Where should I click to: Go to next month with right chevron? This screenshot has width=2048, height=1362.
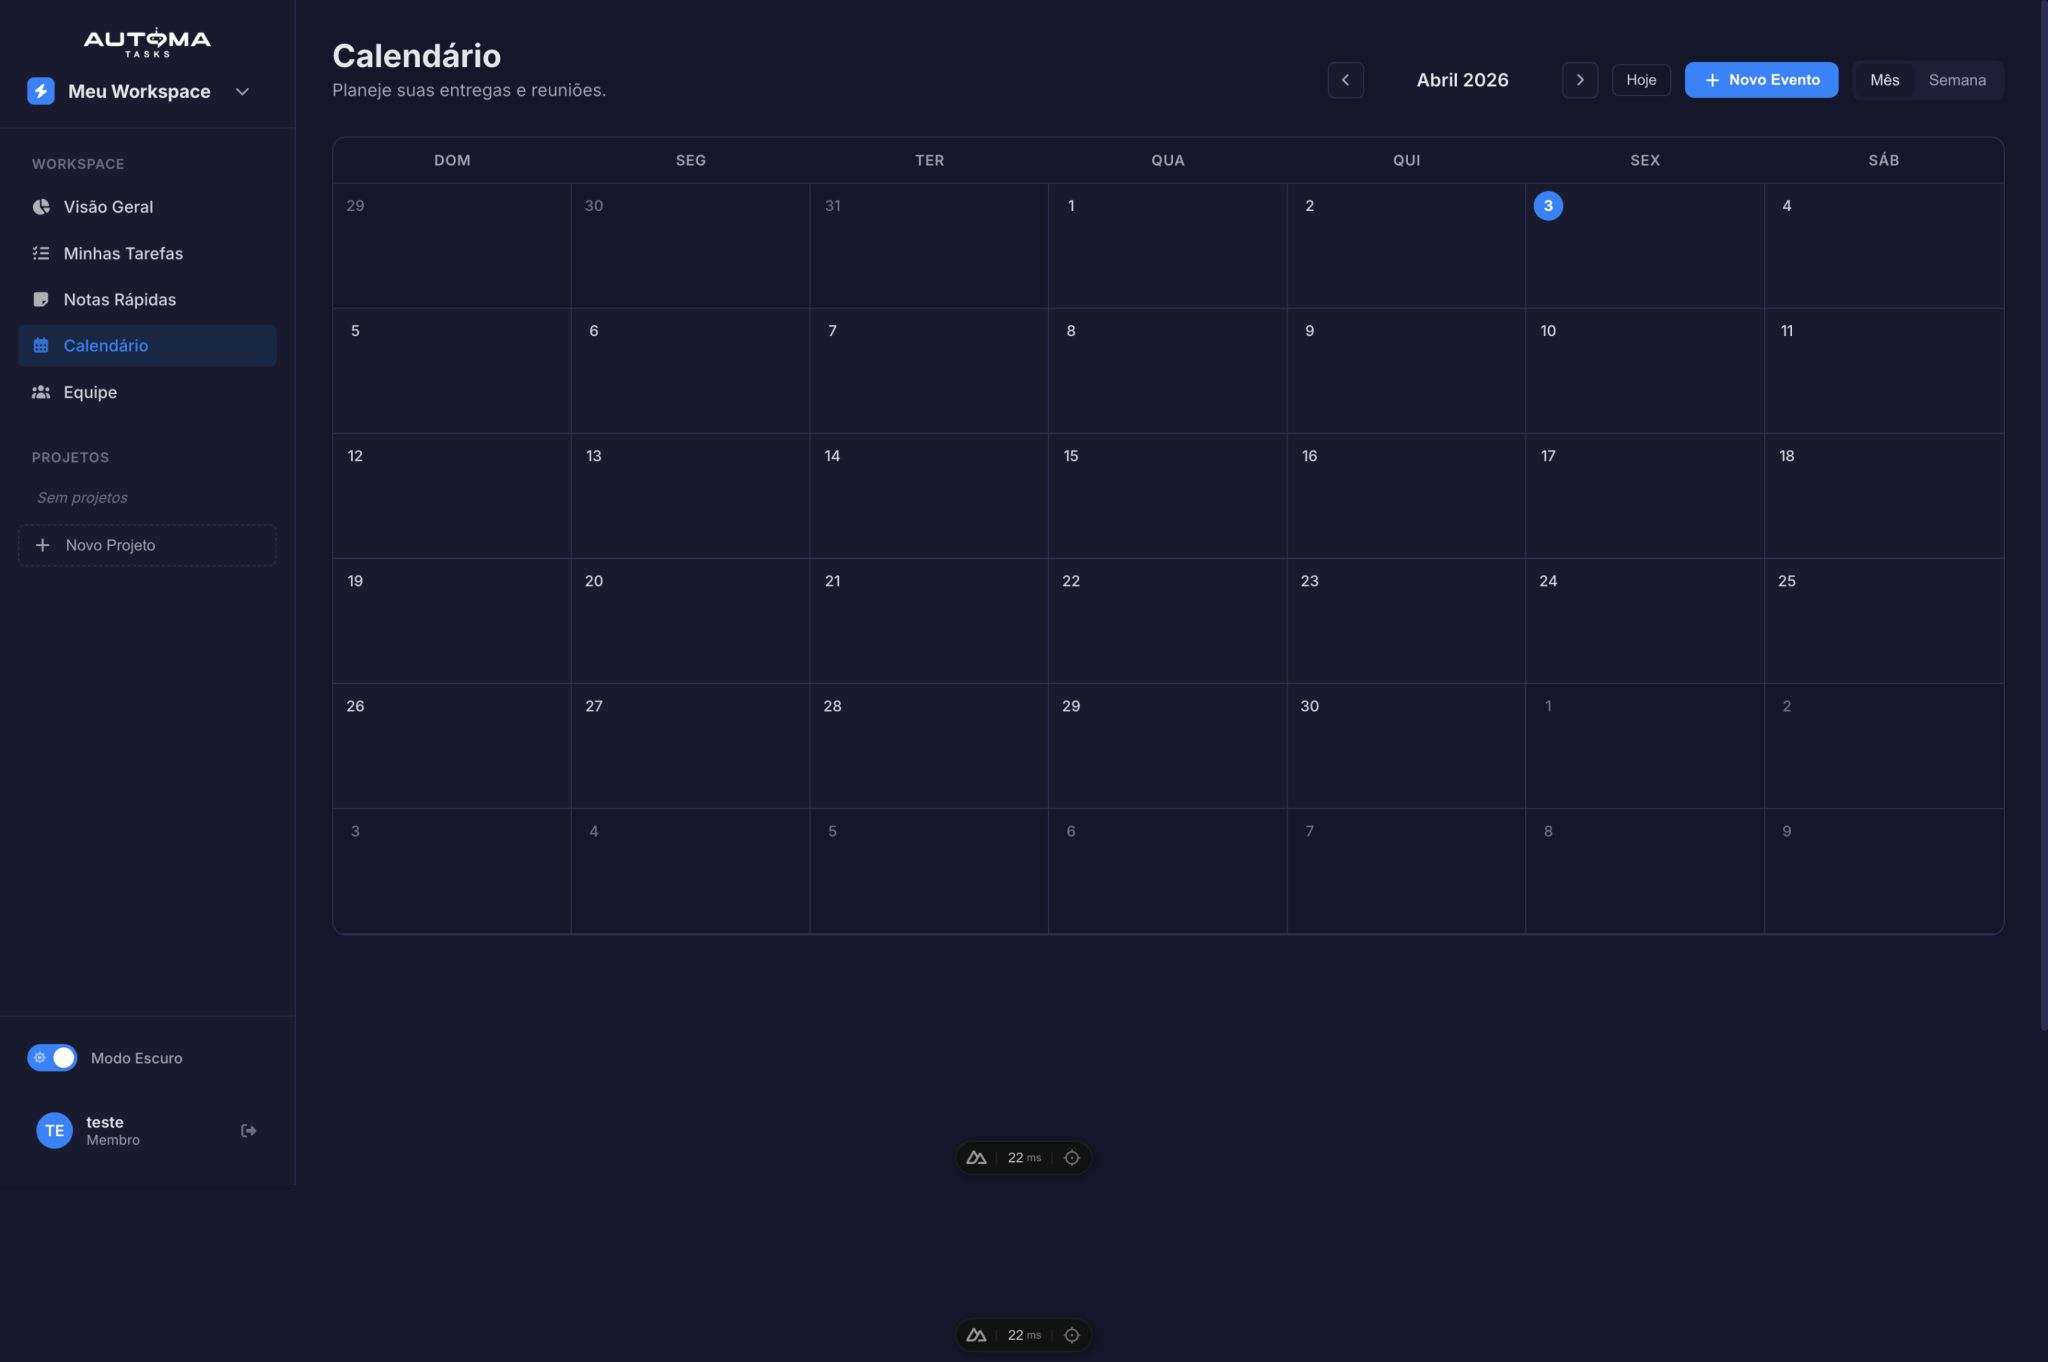coord(1580,80)
